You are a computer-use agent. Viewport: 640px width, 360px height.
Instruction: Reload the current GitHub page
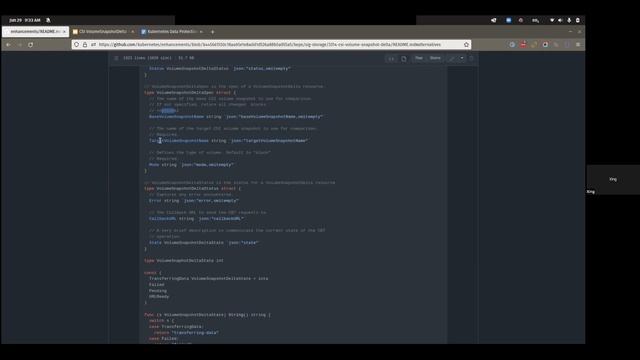click(x=31, y=44)
